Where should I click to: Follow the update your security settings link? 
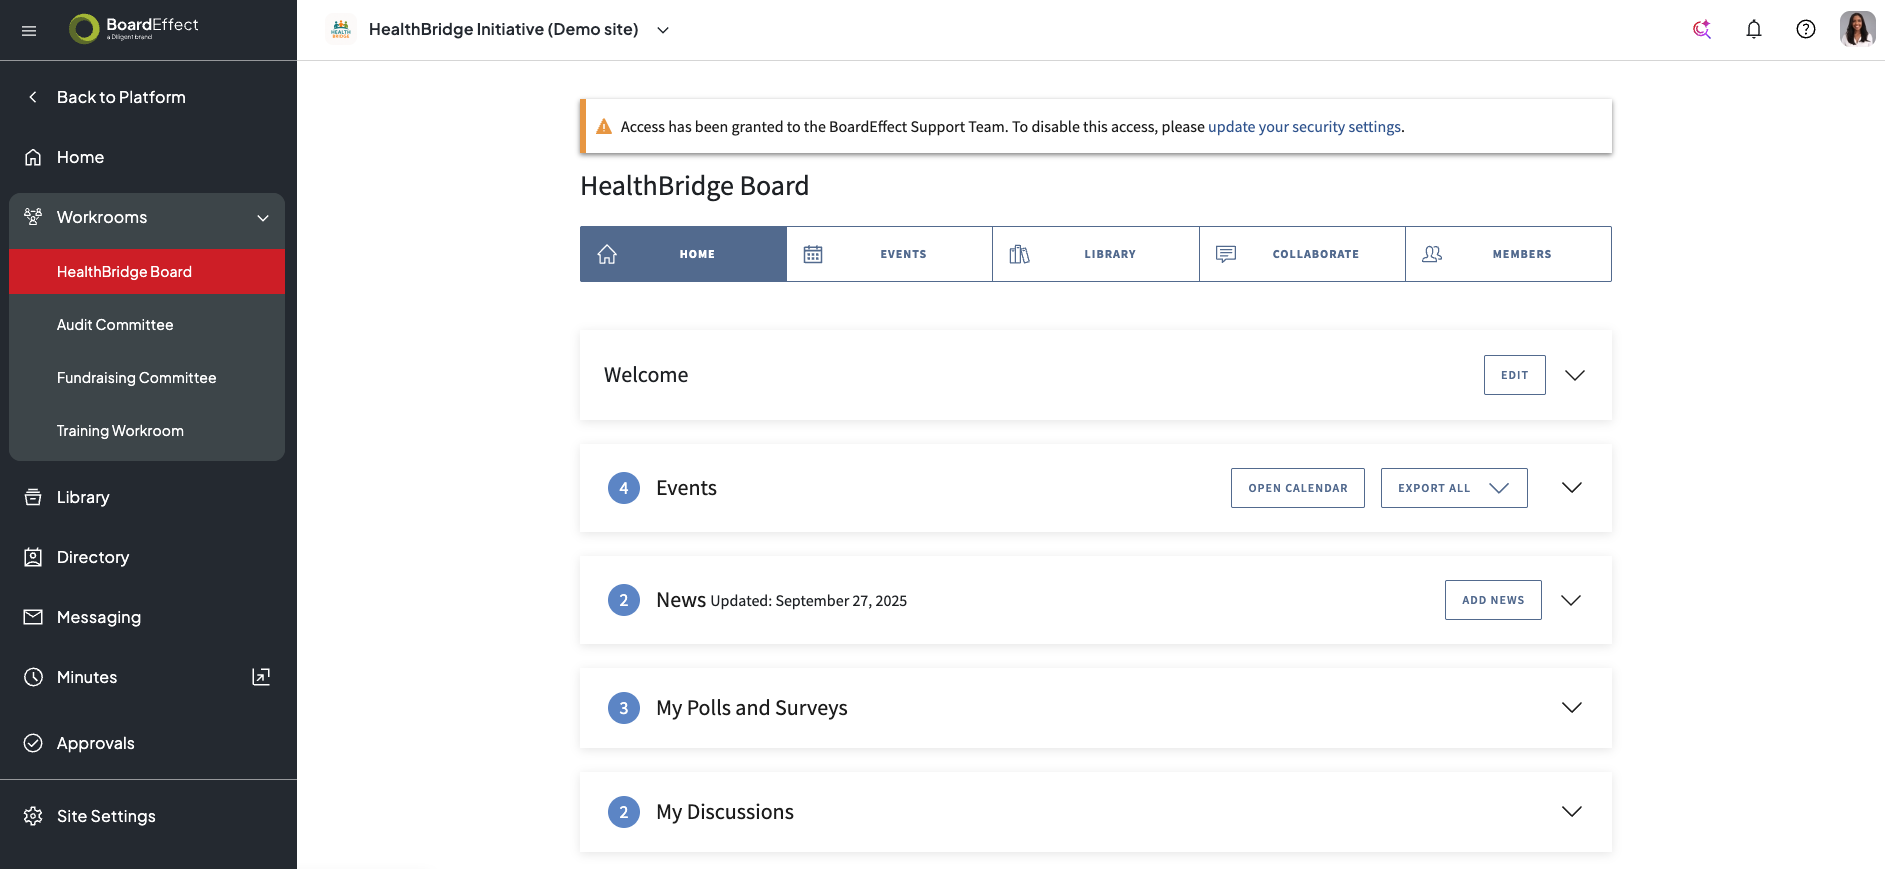[1304, 127]
